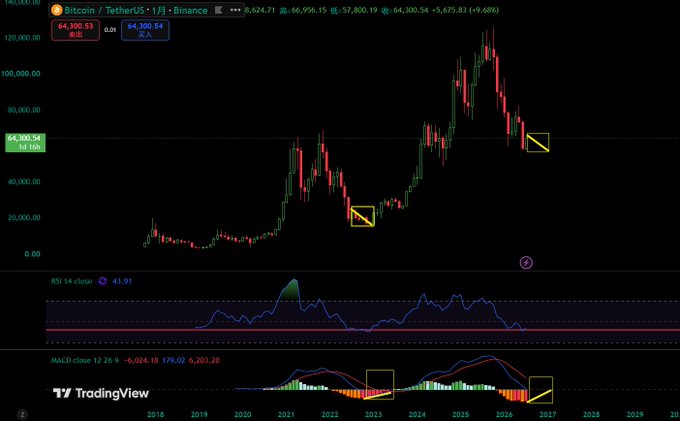Click the purple RSI refresh icon
This screenshot has width=680, height=421.
point(102,281)
